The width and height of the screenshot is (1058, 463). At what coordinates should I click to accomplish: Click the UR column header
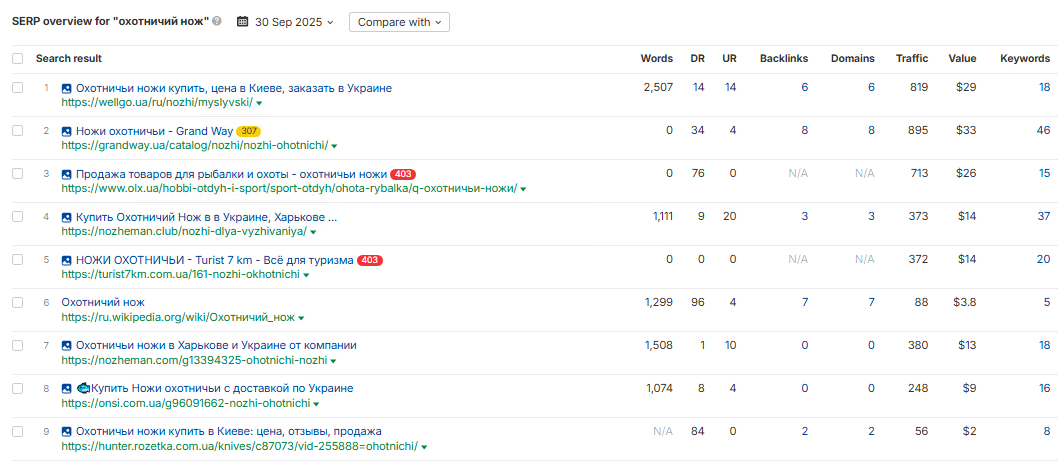click(729, 59)
